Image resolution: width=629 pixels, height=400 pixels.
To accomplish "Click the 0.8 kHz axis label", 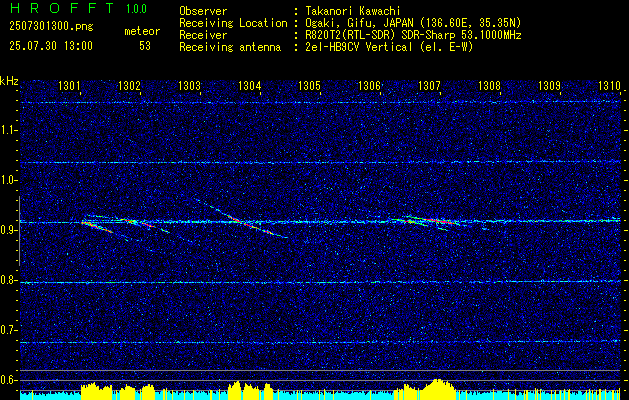I will pos(8,280).
